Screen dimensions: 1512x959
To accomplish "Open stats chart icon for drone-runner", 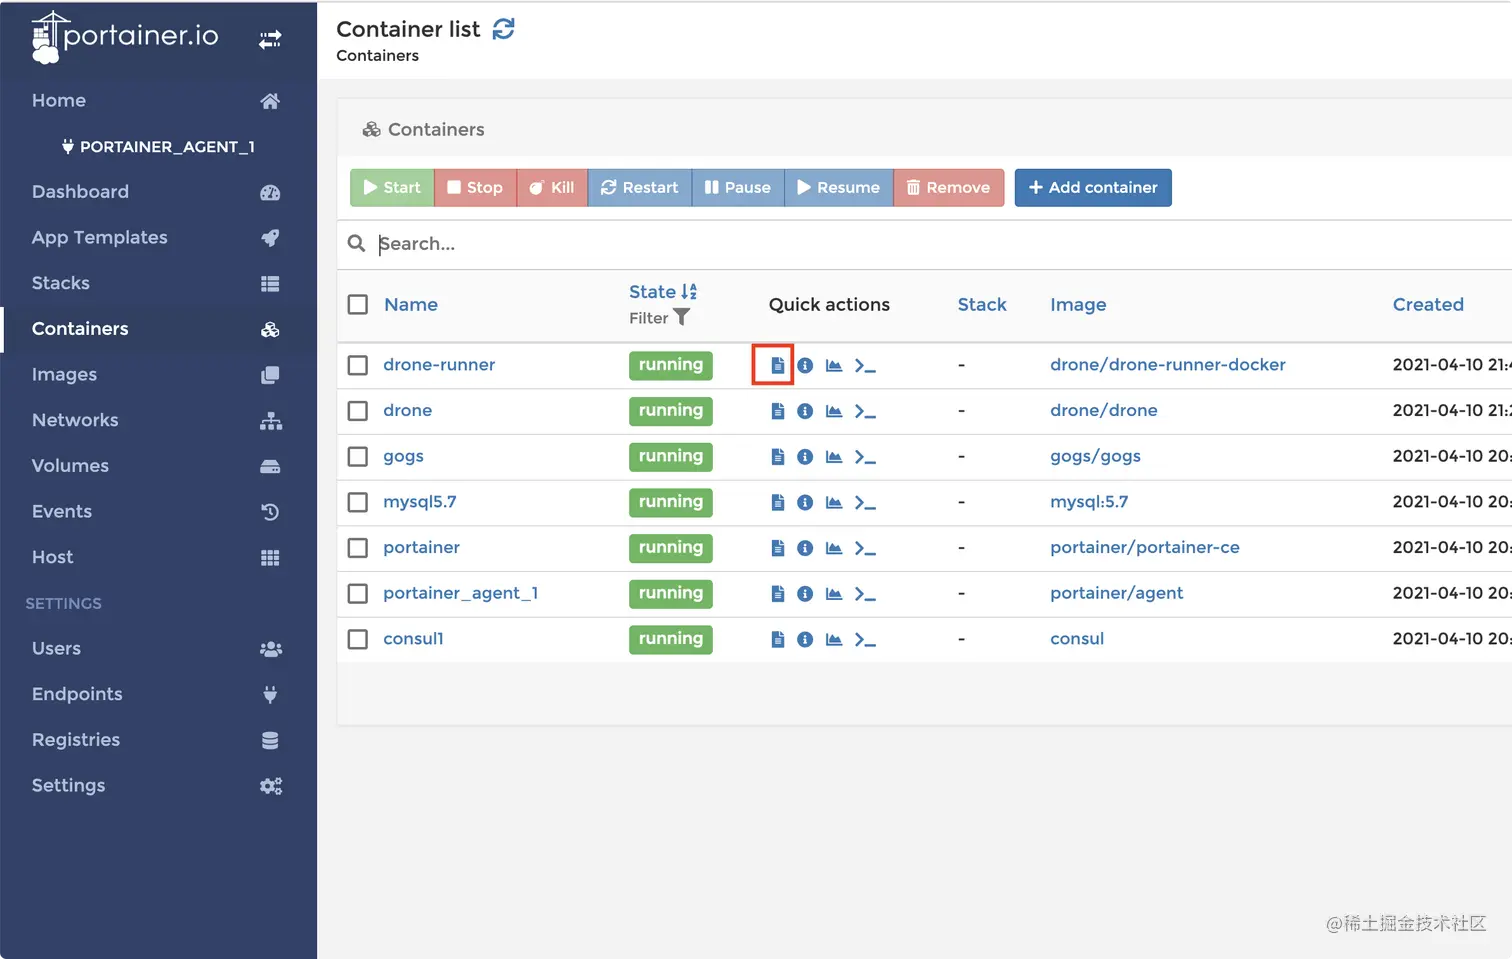I will (x=834, y=366).
